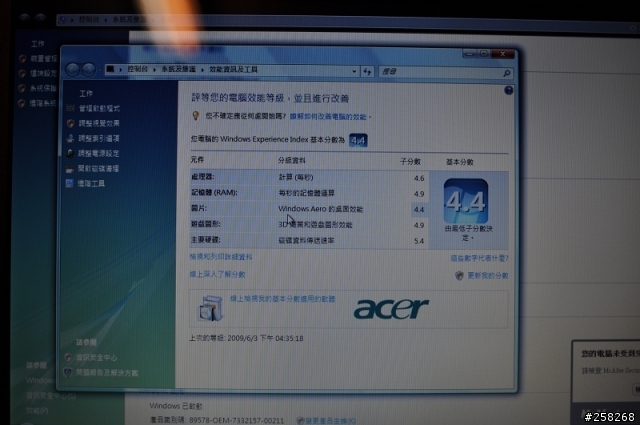
Task: Expand the arrow after 系統及維護 in the breadcrumb
Action: tap(202, 70)
